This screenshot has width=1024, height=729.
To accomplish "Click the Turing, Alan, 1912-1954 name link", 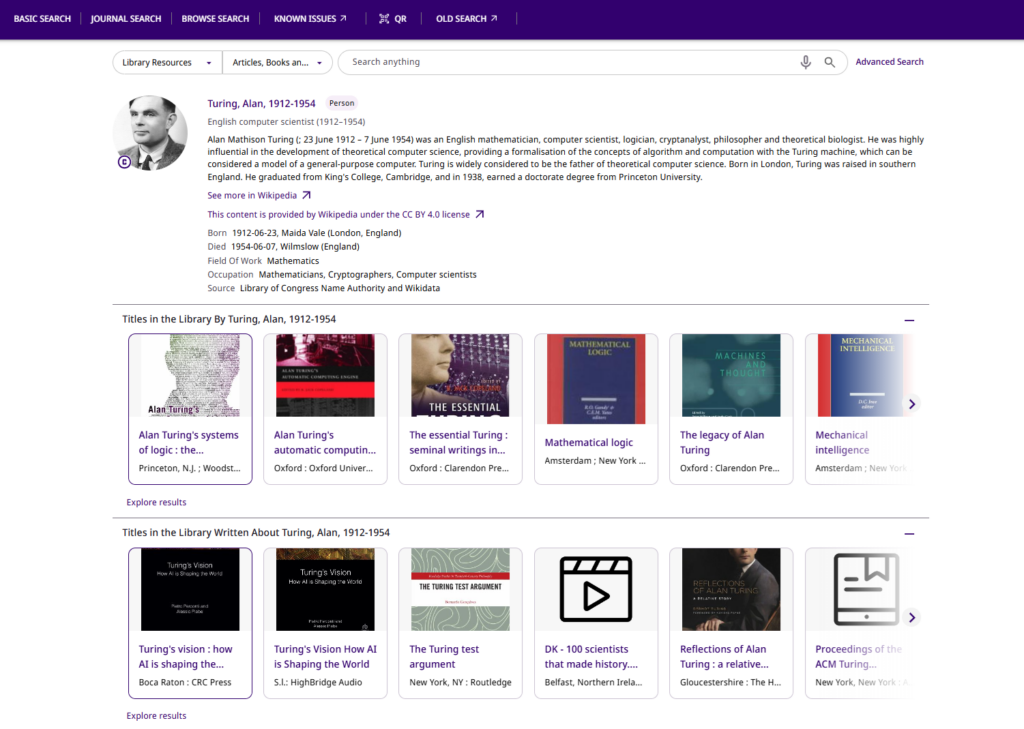I will point(261,103).
